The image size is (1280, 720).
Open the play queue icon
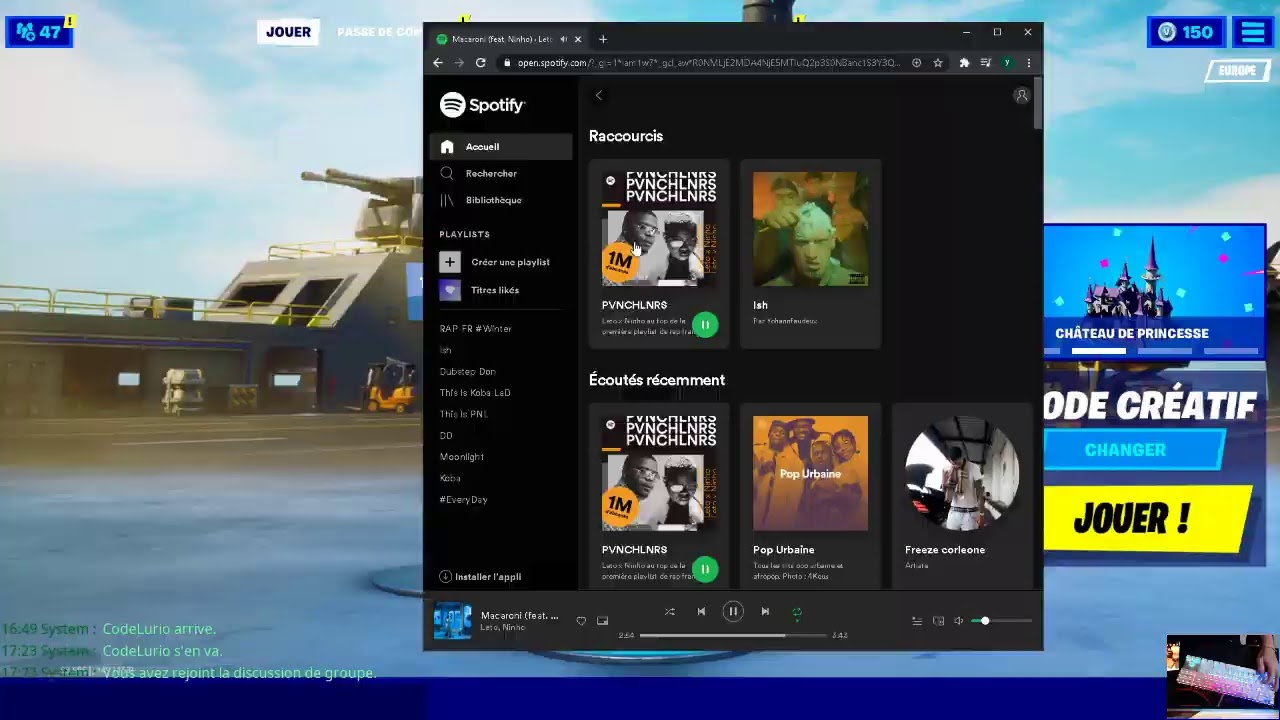tap(916, 621)
